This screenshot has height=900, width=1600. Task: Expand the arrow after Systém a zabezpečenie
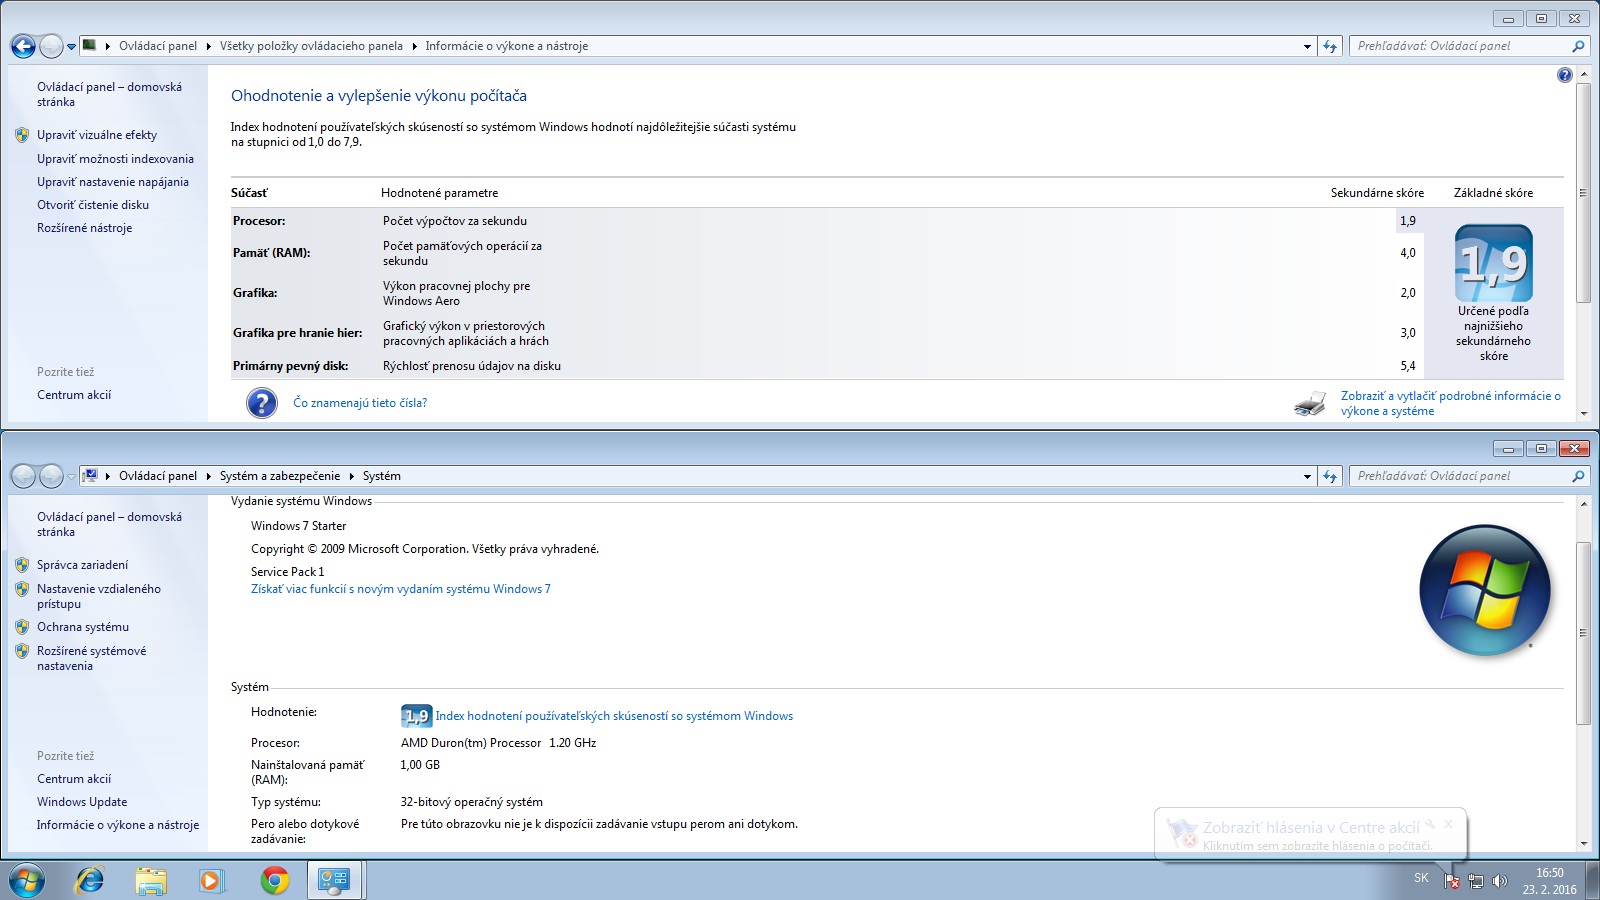pyautogui.click(x=351, y=476)
